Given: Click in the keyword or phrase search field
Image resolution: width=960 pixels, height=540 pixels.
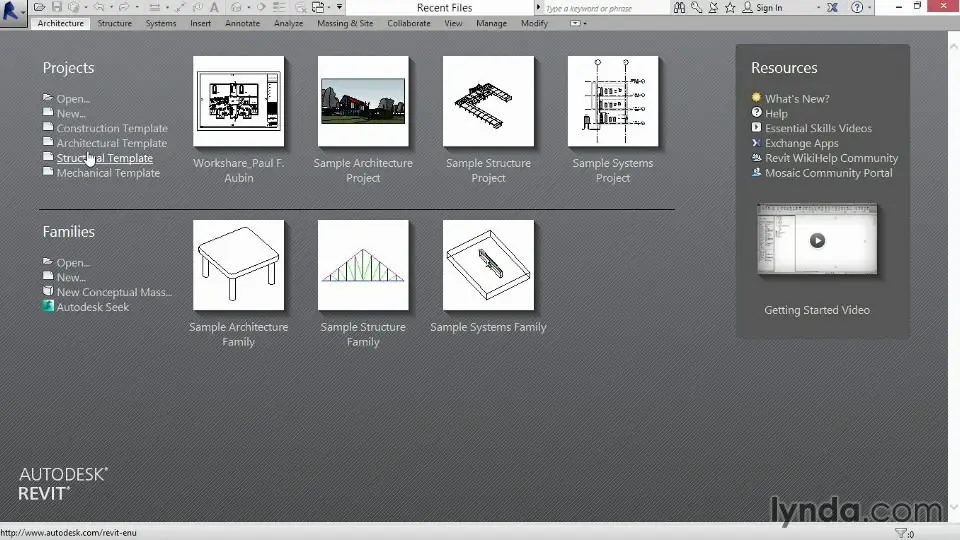Looking at the screenshot, I should [606, 8].
